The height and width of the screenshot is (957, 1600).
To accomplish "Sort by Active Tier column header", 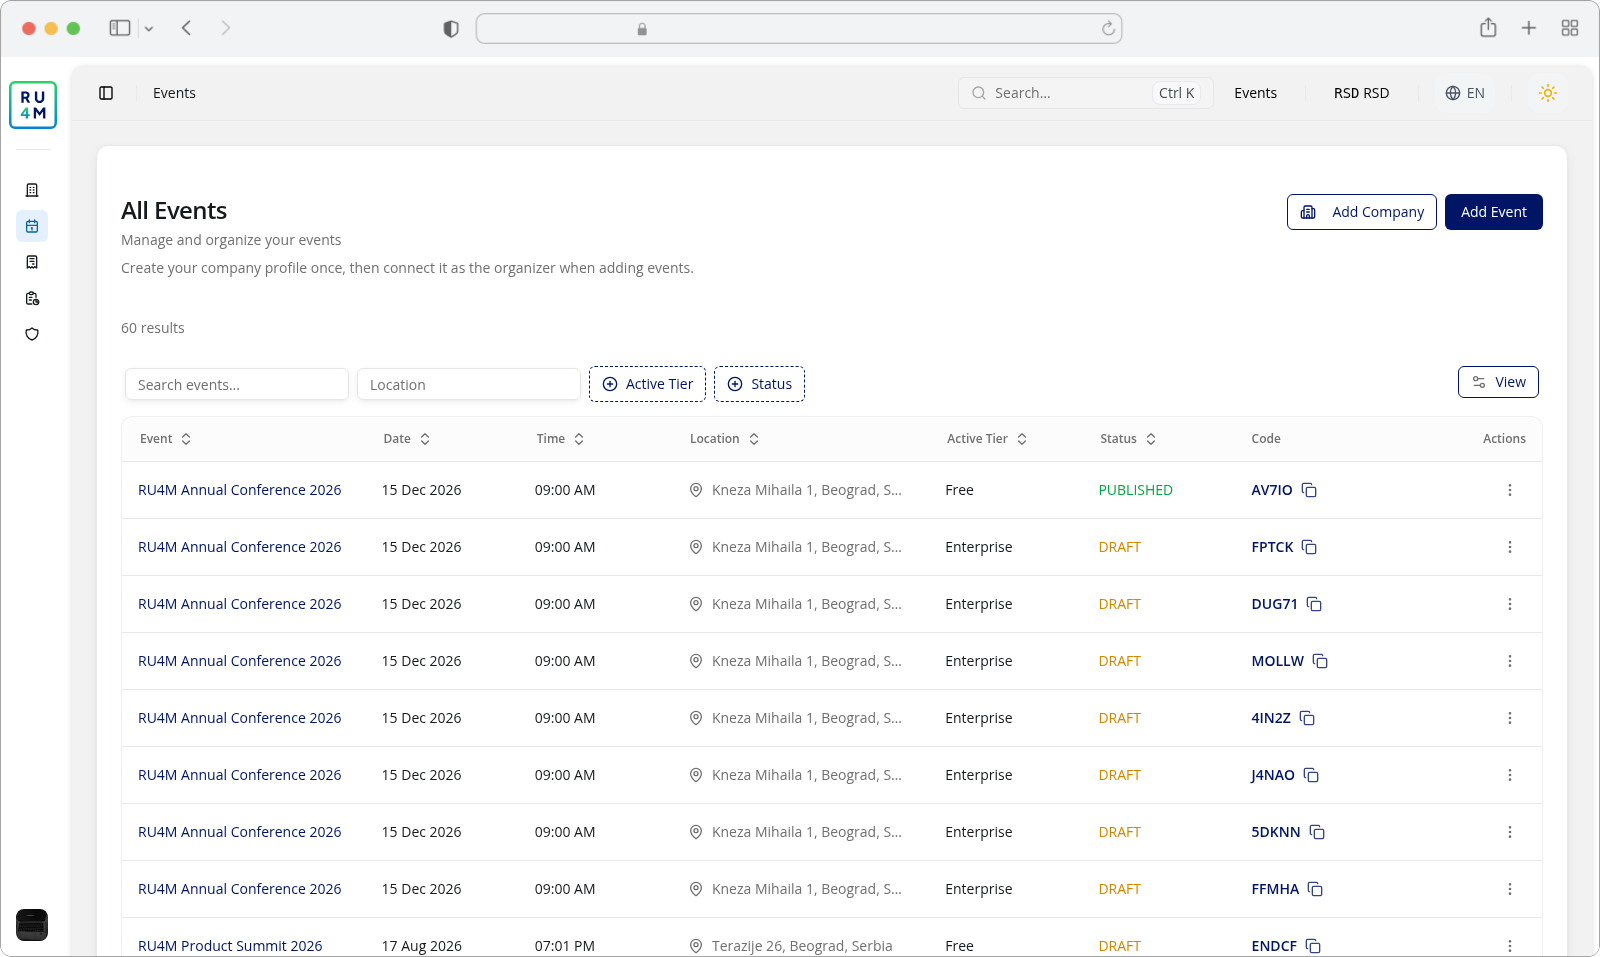I will pyautogui.click(x=987, y=439).
